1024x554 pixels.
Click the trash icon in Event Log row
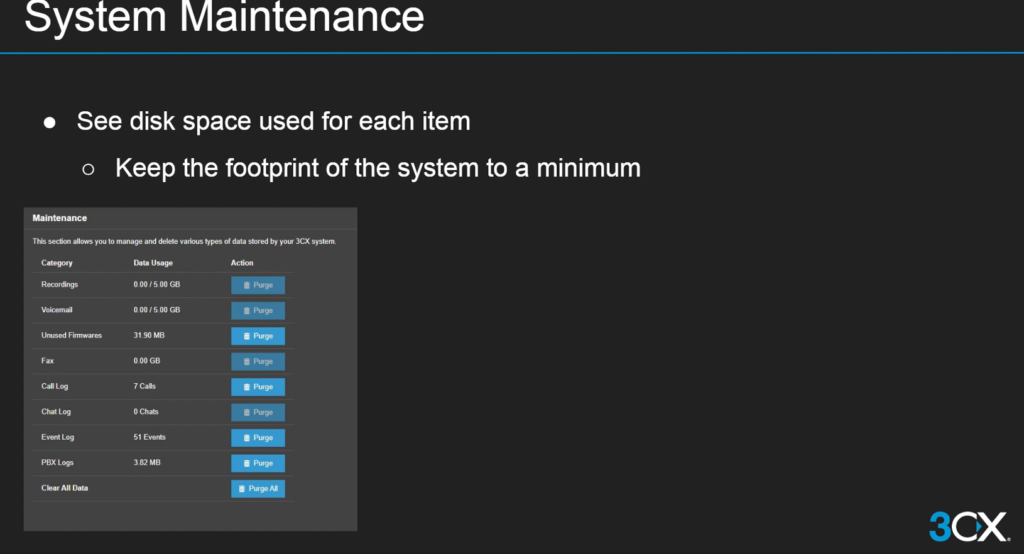point(247,438)
